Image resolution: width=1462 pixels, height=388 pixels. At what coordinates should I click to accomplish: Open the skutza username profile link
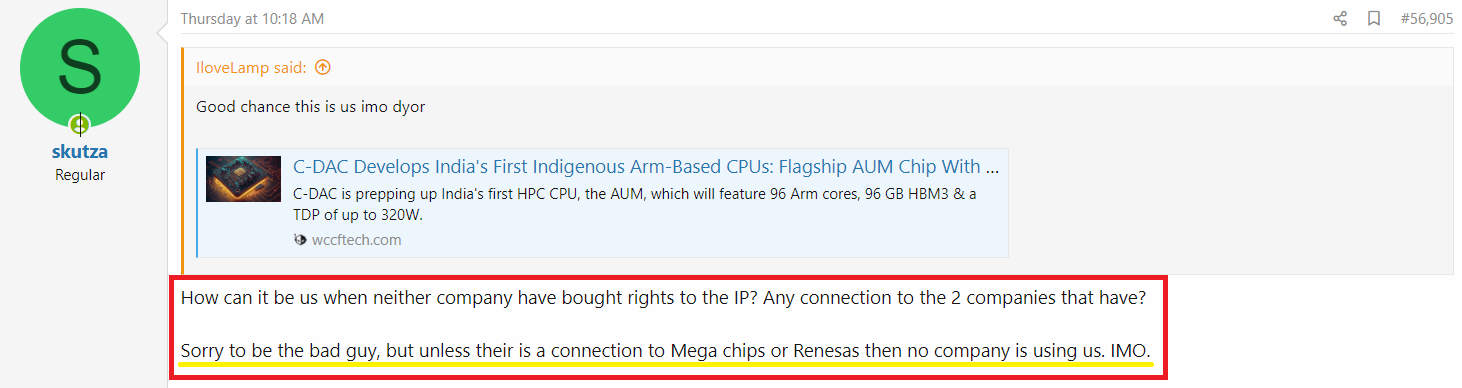pyautogui.click(x=79, y=153)
